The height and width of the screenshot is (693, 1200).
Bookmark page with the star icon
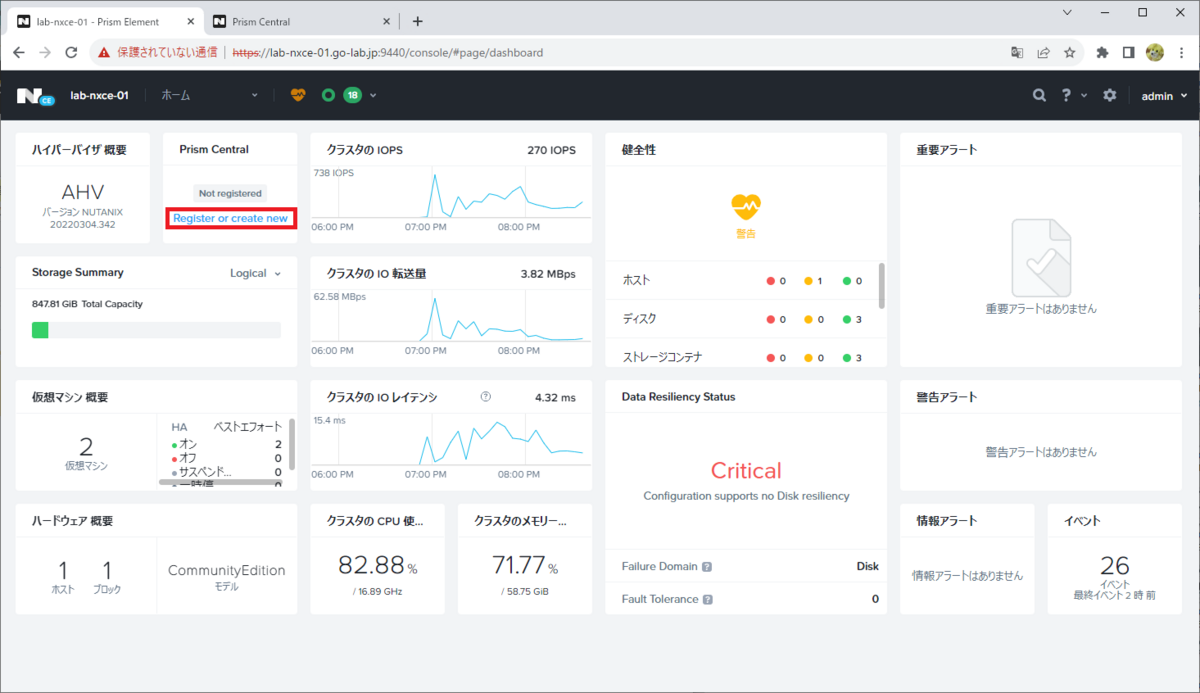point(1069,52)
